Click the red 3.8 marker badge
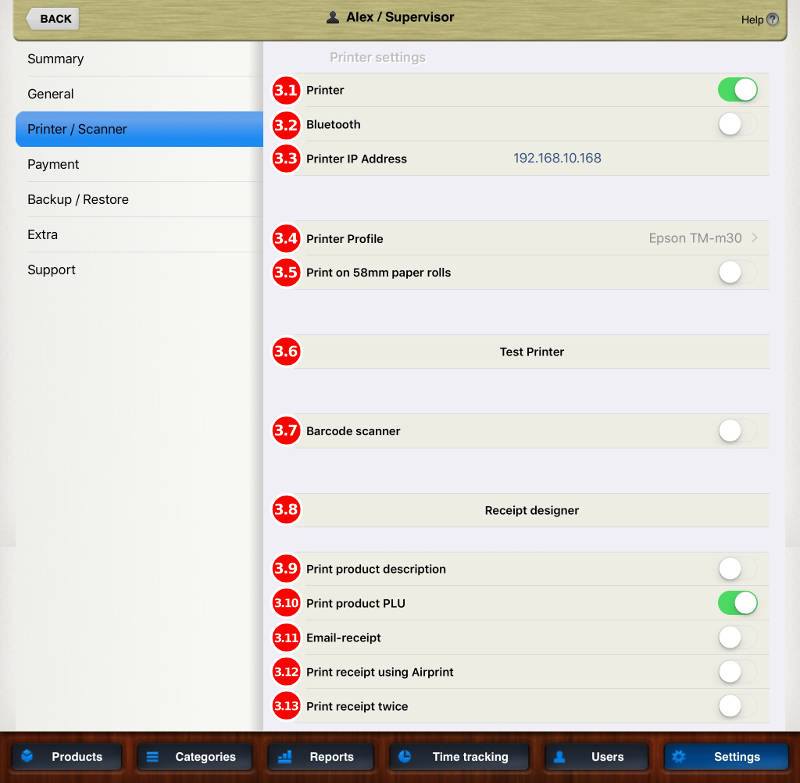 (287, 510)
